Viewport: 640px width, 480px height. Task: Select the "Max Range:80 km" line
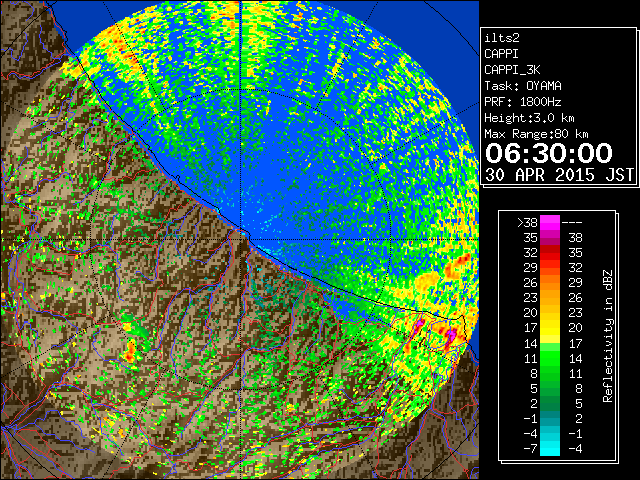point(536,134)
